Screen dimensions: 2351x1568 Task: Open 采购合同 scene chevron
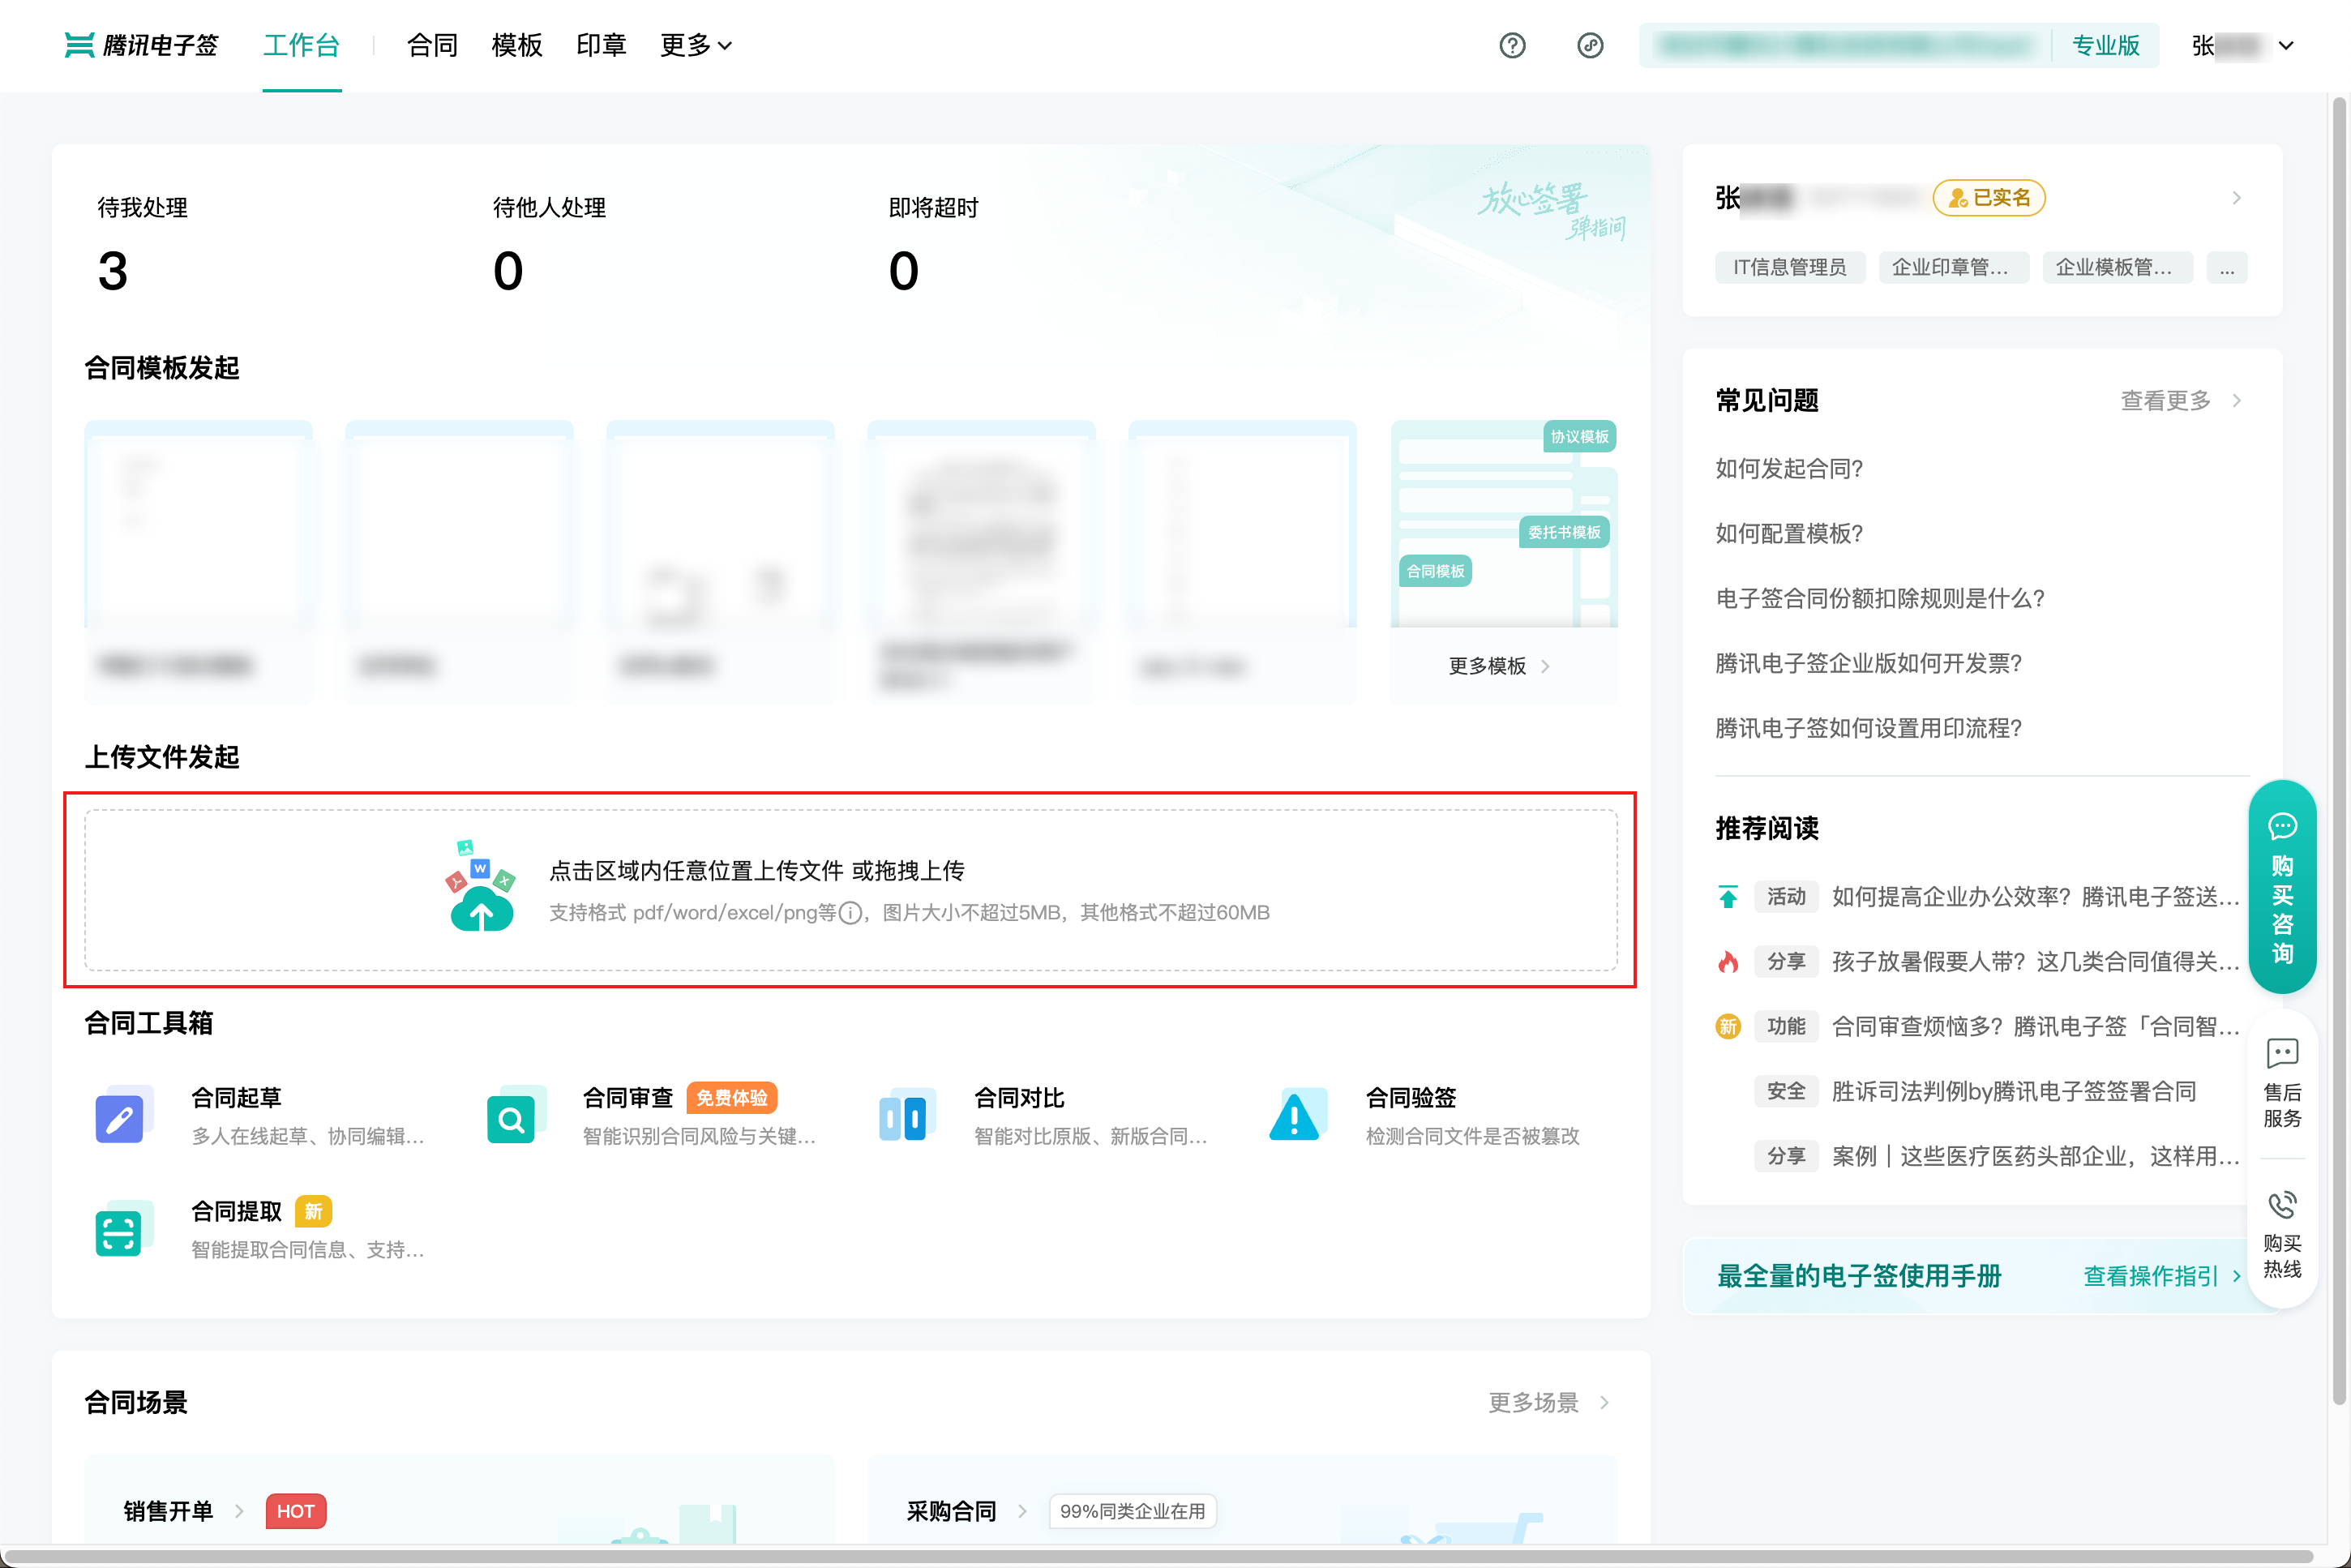(1022, 1511)
